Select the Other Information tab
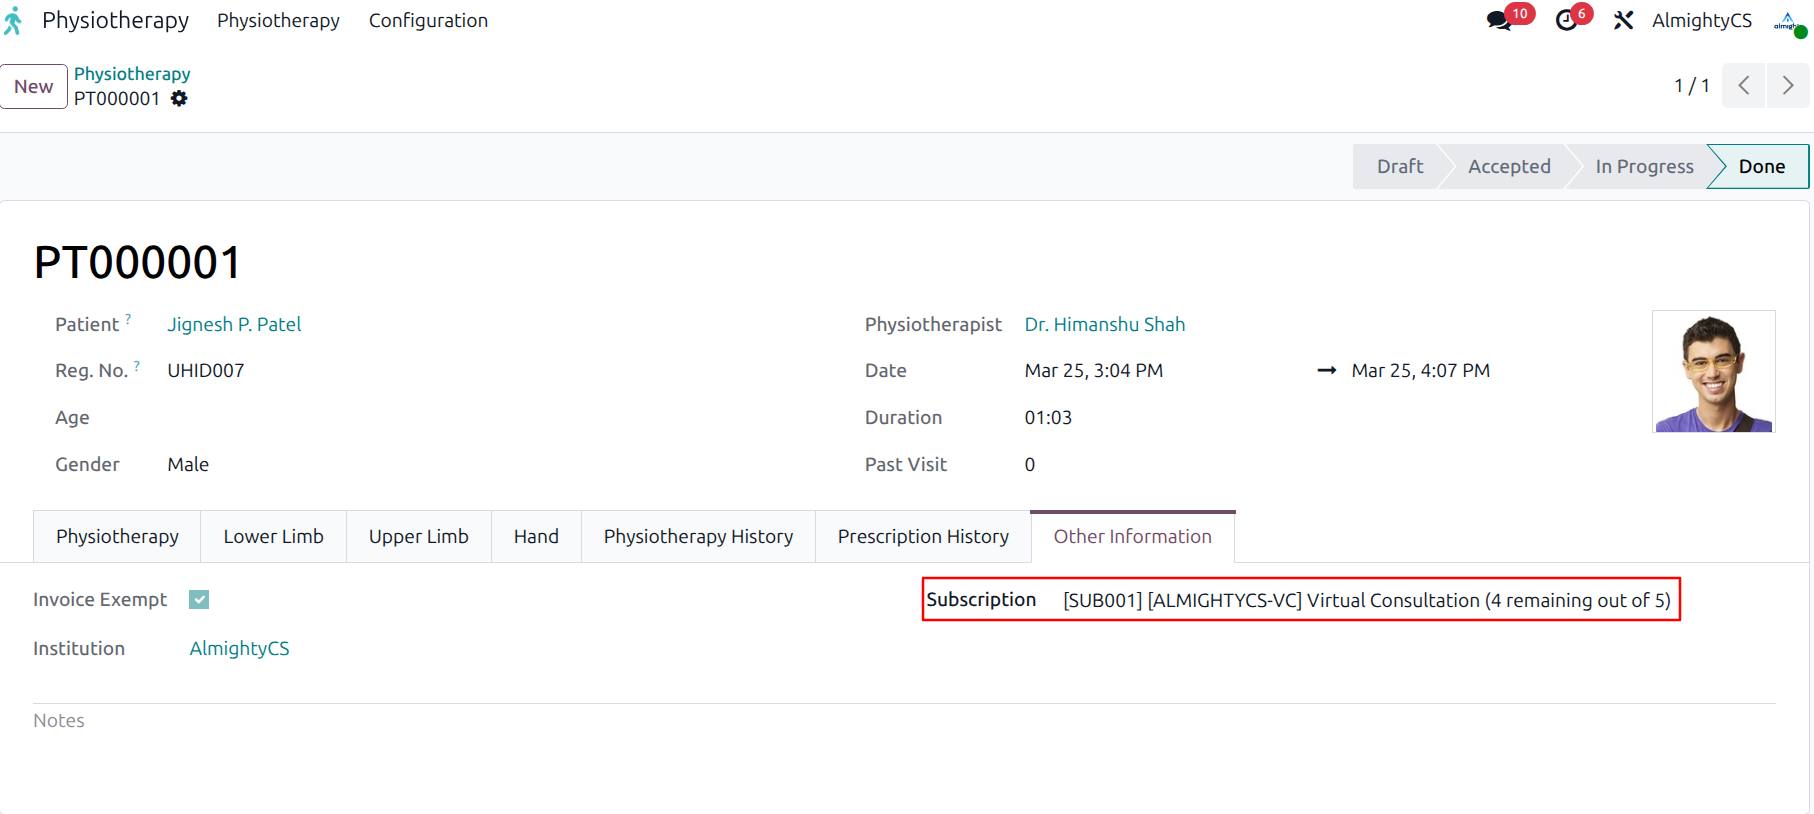The image size is (1814, 814). [1132, 537]
